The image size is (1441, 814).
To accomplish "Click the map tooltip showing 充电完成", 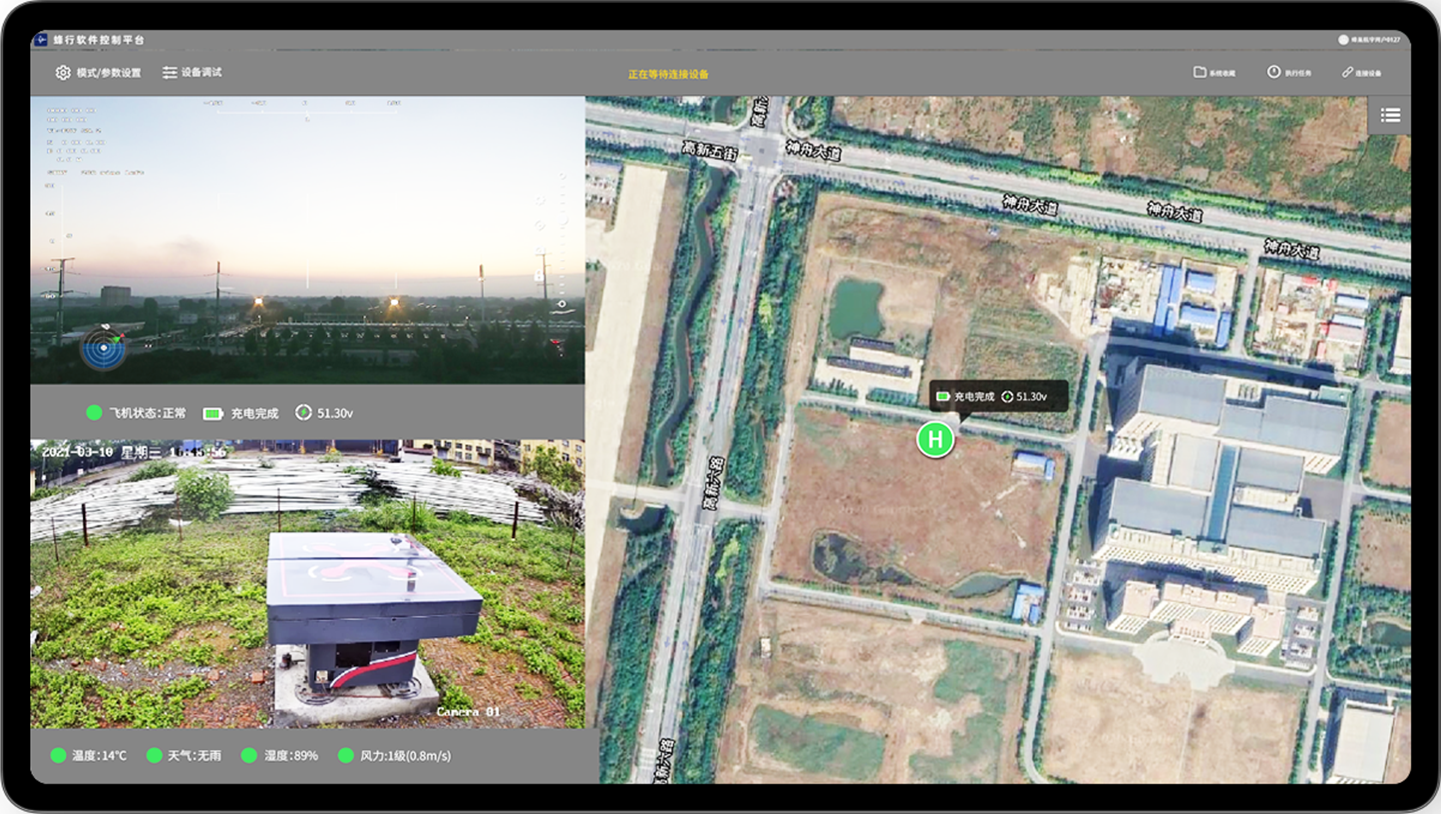I will [997, 397].
